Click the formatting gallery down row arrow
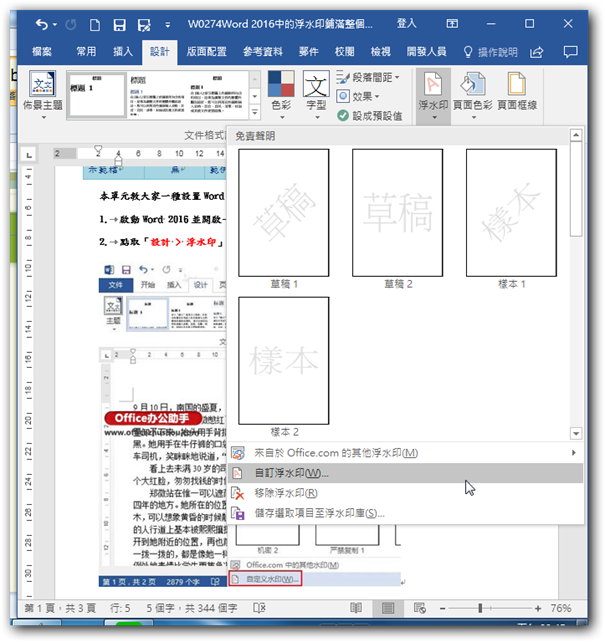This screenshot has width=605, height=642. click(x=255, y=97)
